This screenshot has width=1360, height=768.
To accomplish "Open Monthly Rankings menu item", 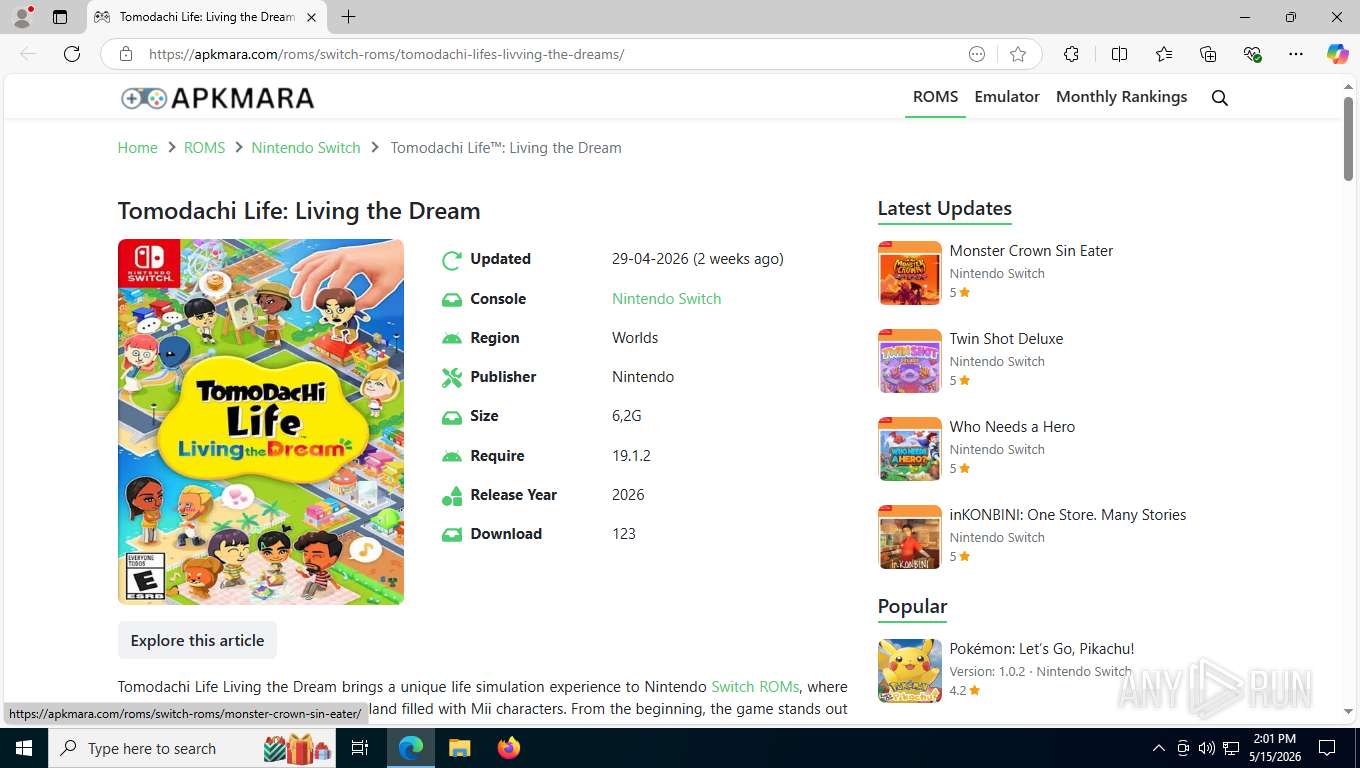I will tap(1121, 97).
